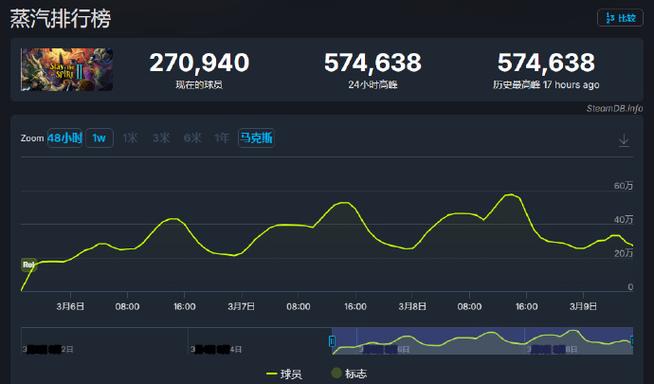Click the chart download icon
The image size is (654, 384).
[624, 140]
